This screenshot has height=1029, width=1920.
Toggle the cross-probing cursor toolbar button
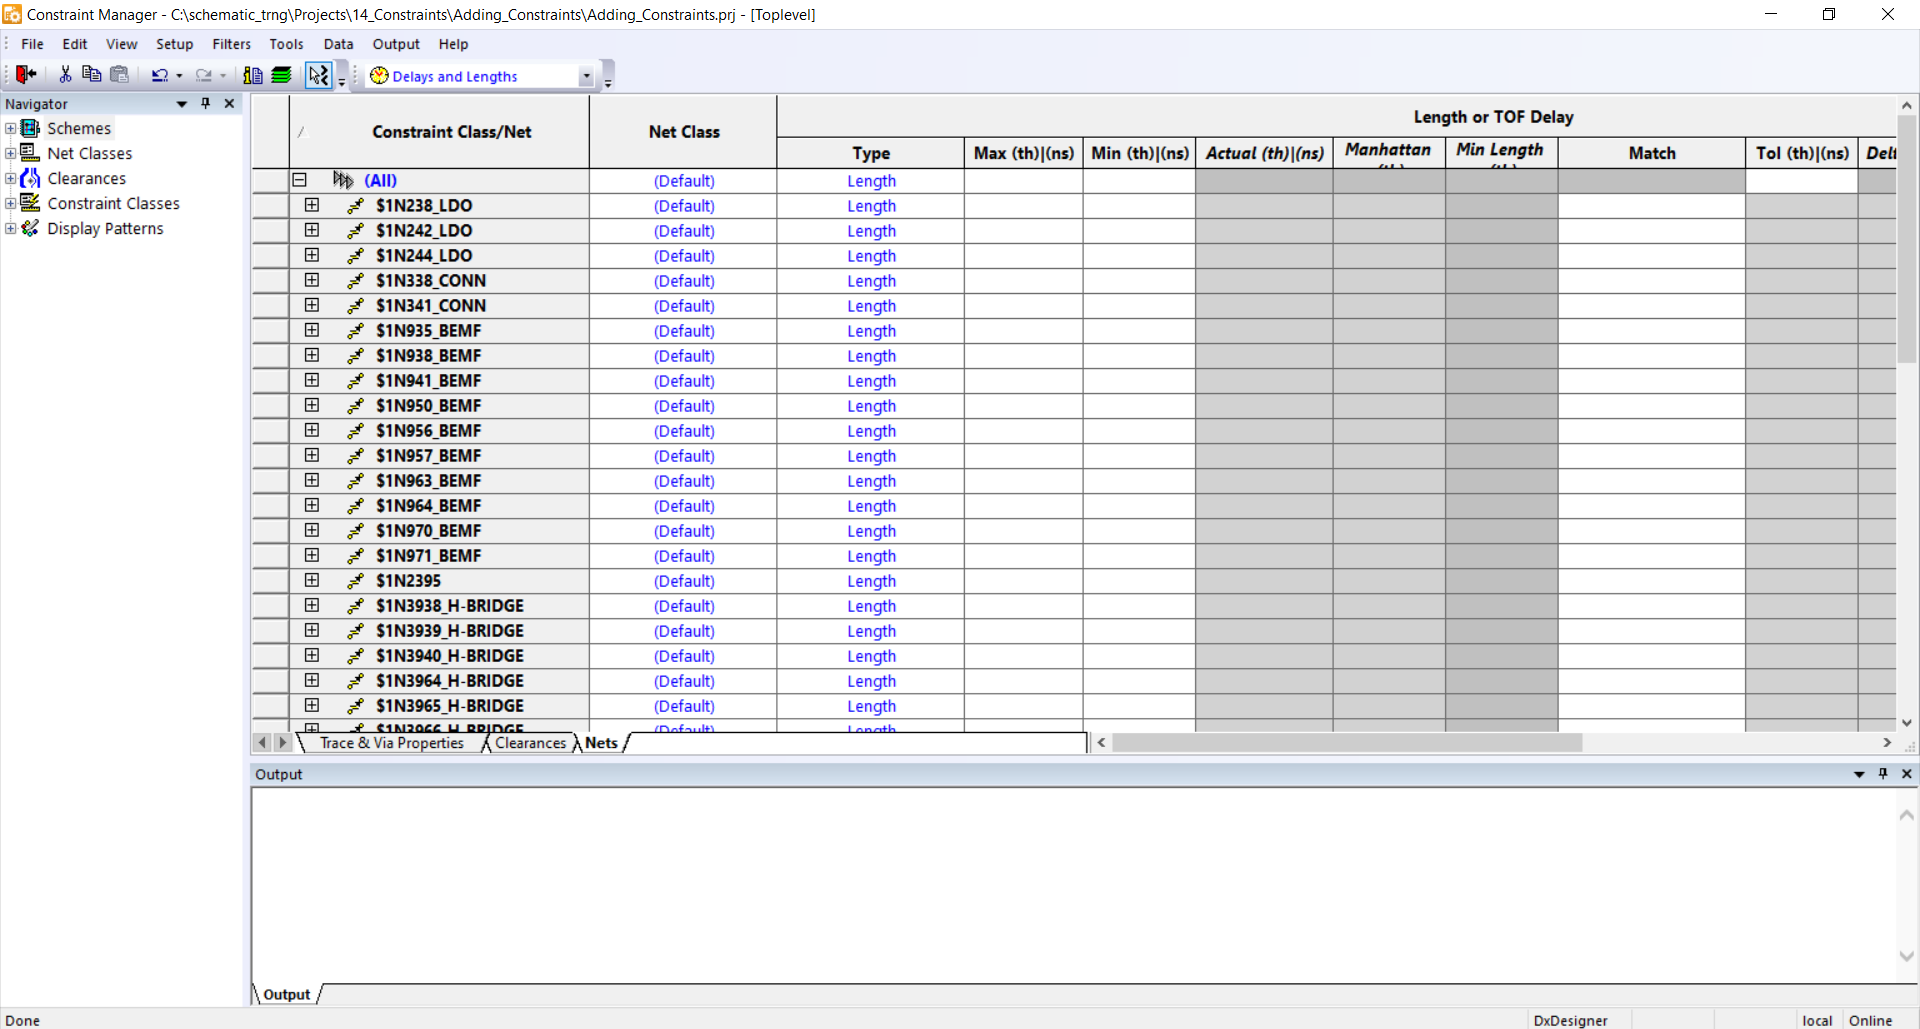coord(318,75)
